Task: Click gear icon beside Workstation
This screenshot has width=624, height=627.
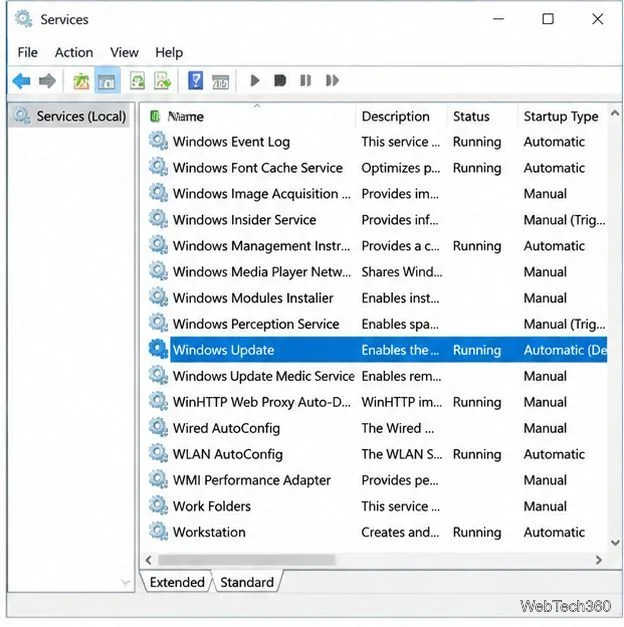Action: [158, 531]
